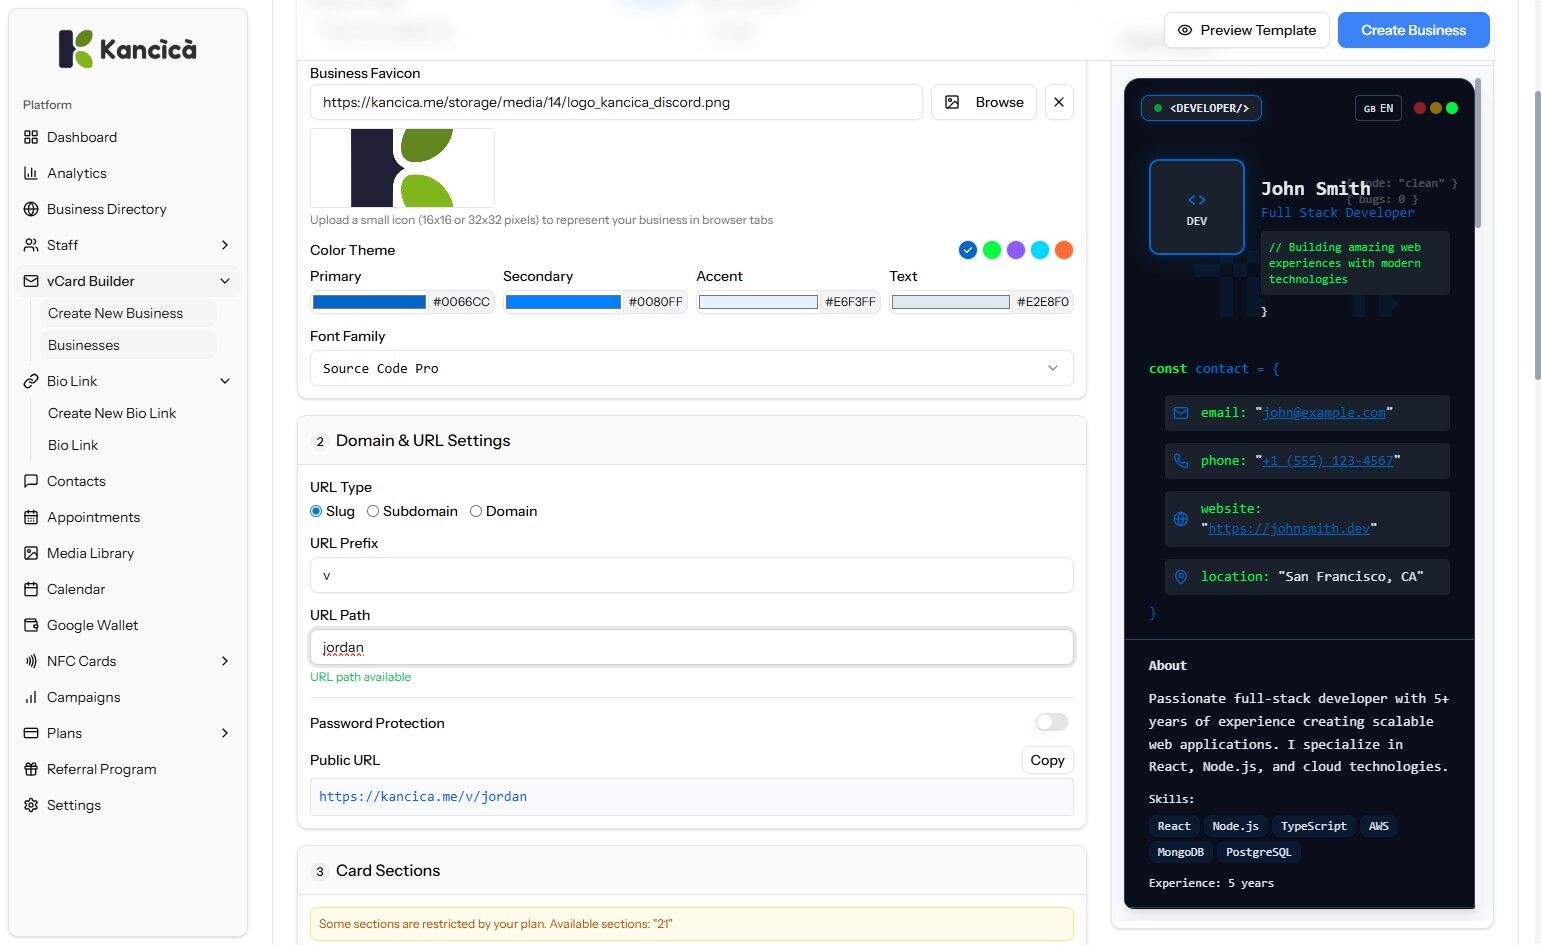
Task: Copy the public URL
Action: (1047, 760)
